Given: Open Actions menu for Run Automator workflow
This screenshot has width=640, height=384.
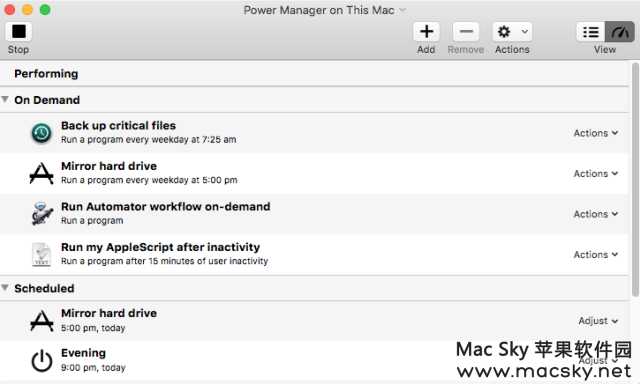Looking at the screenshot, I should click(x=596, y=214).
